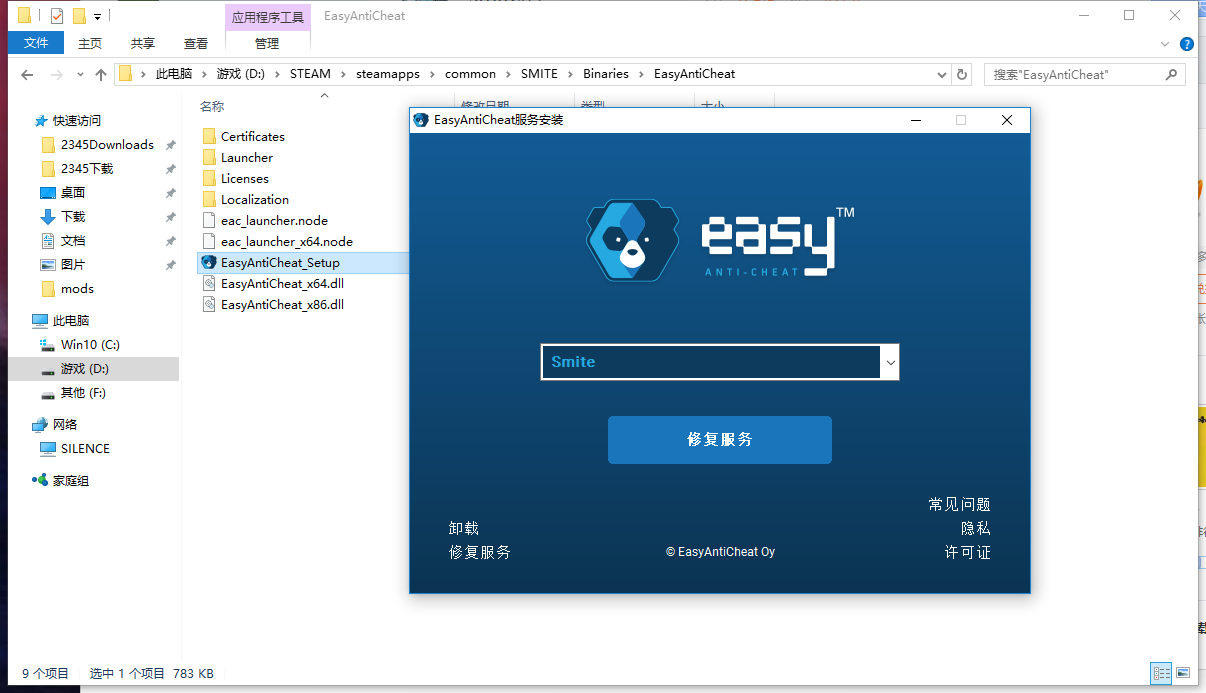Open the 管理 ribbon tab
1206x693 pixels.
tap(267, 43)
